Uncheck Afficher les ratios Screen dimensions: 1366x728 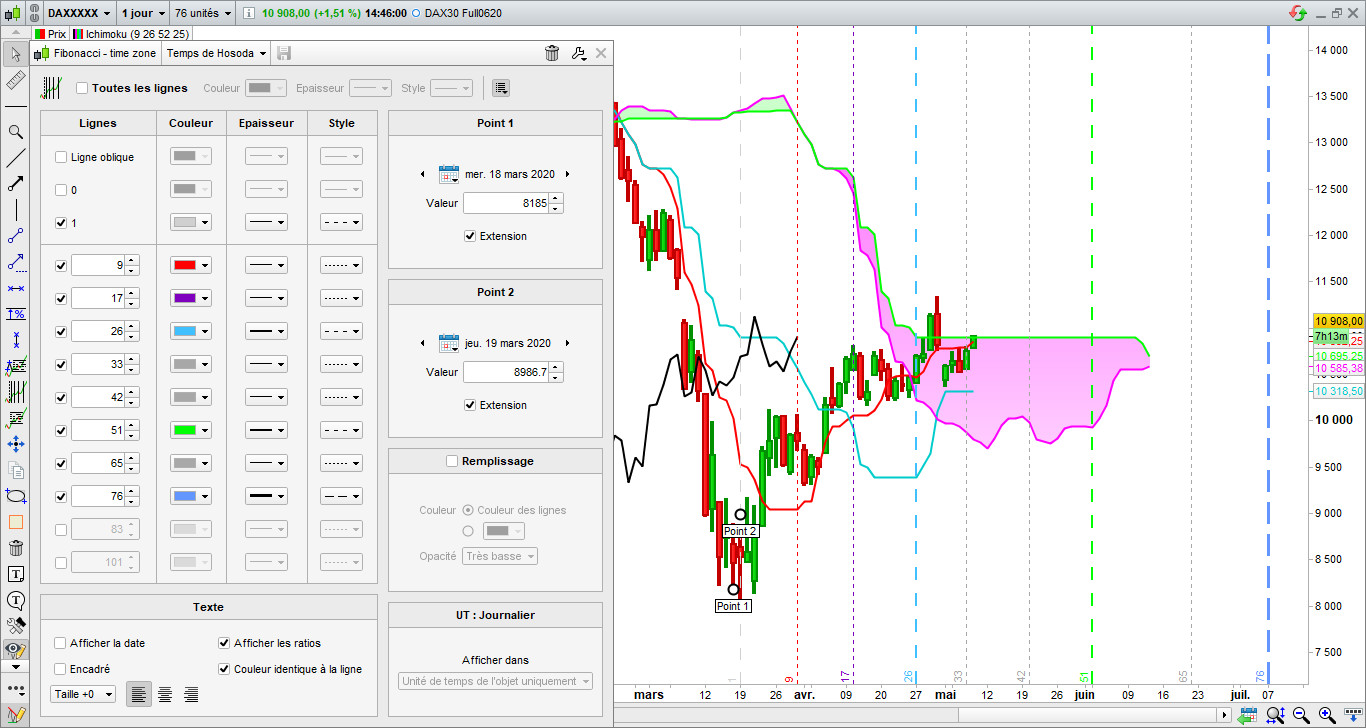coord(224,643)
